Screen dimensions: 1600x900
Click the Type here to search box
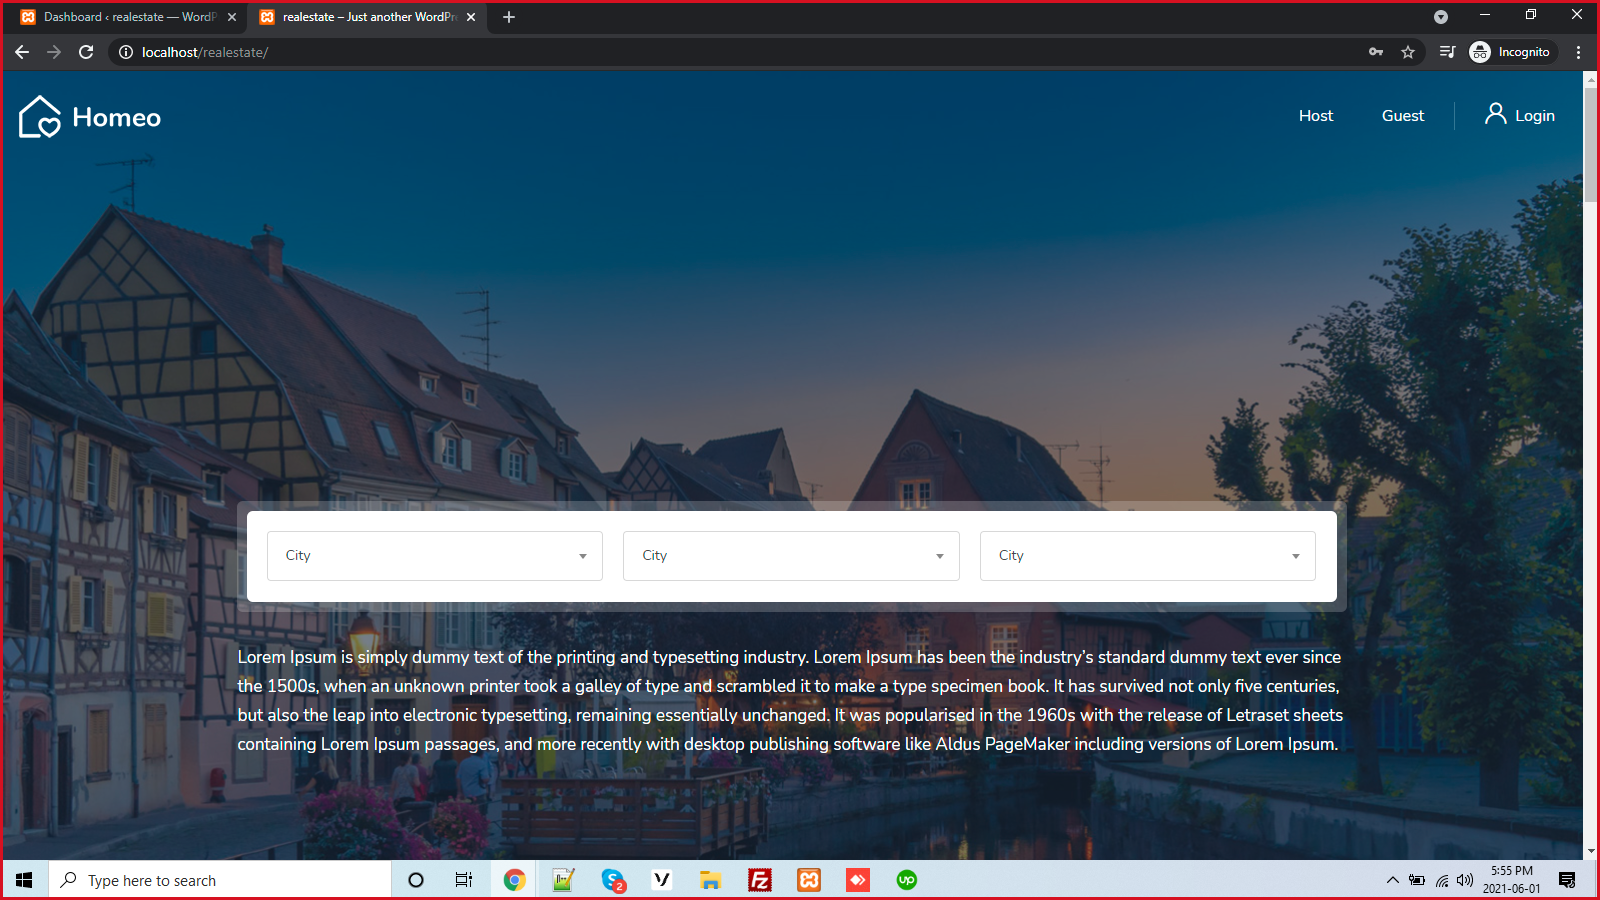pos(220,880)
